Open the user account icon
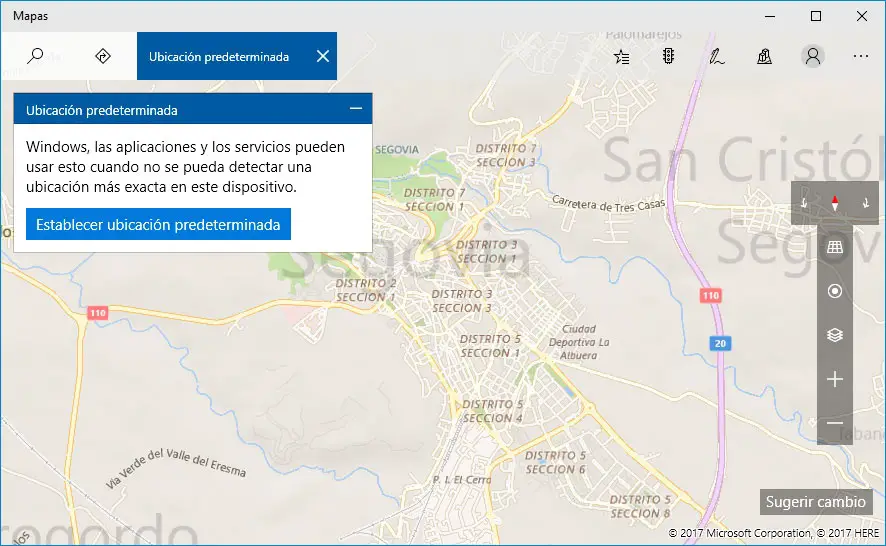The image size is (886, 546). click(813, 56)
